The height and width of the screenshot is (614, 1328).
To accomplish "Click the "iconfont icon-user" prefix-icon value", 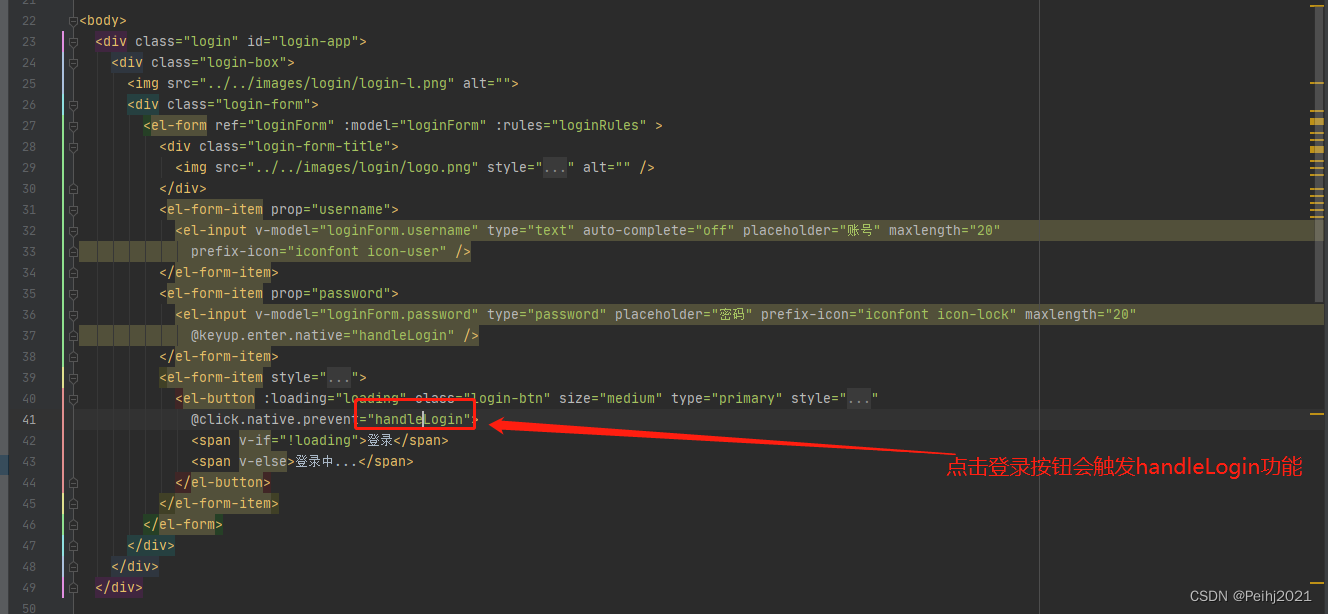I will (367, 252).
